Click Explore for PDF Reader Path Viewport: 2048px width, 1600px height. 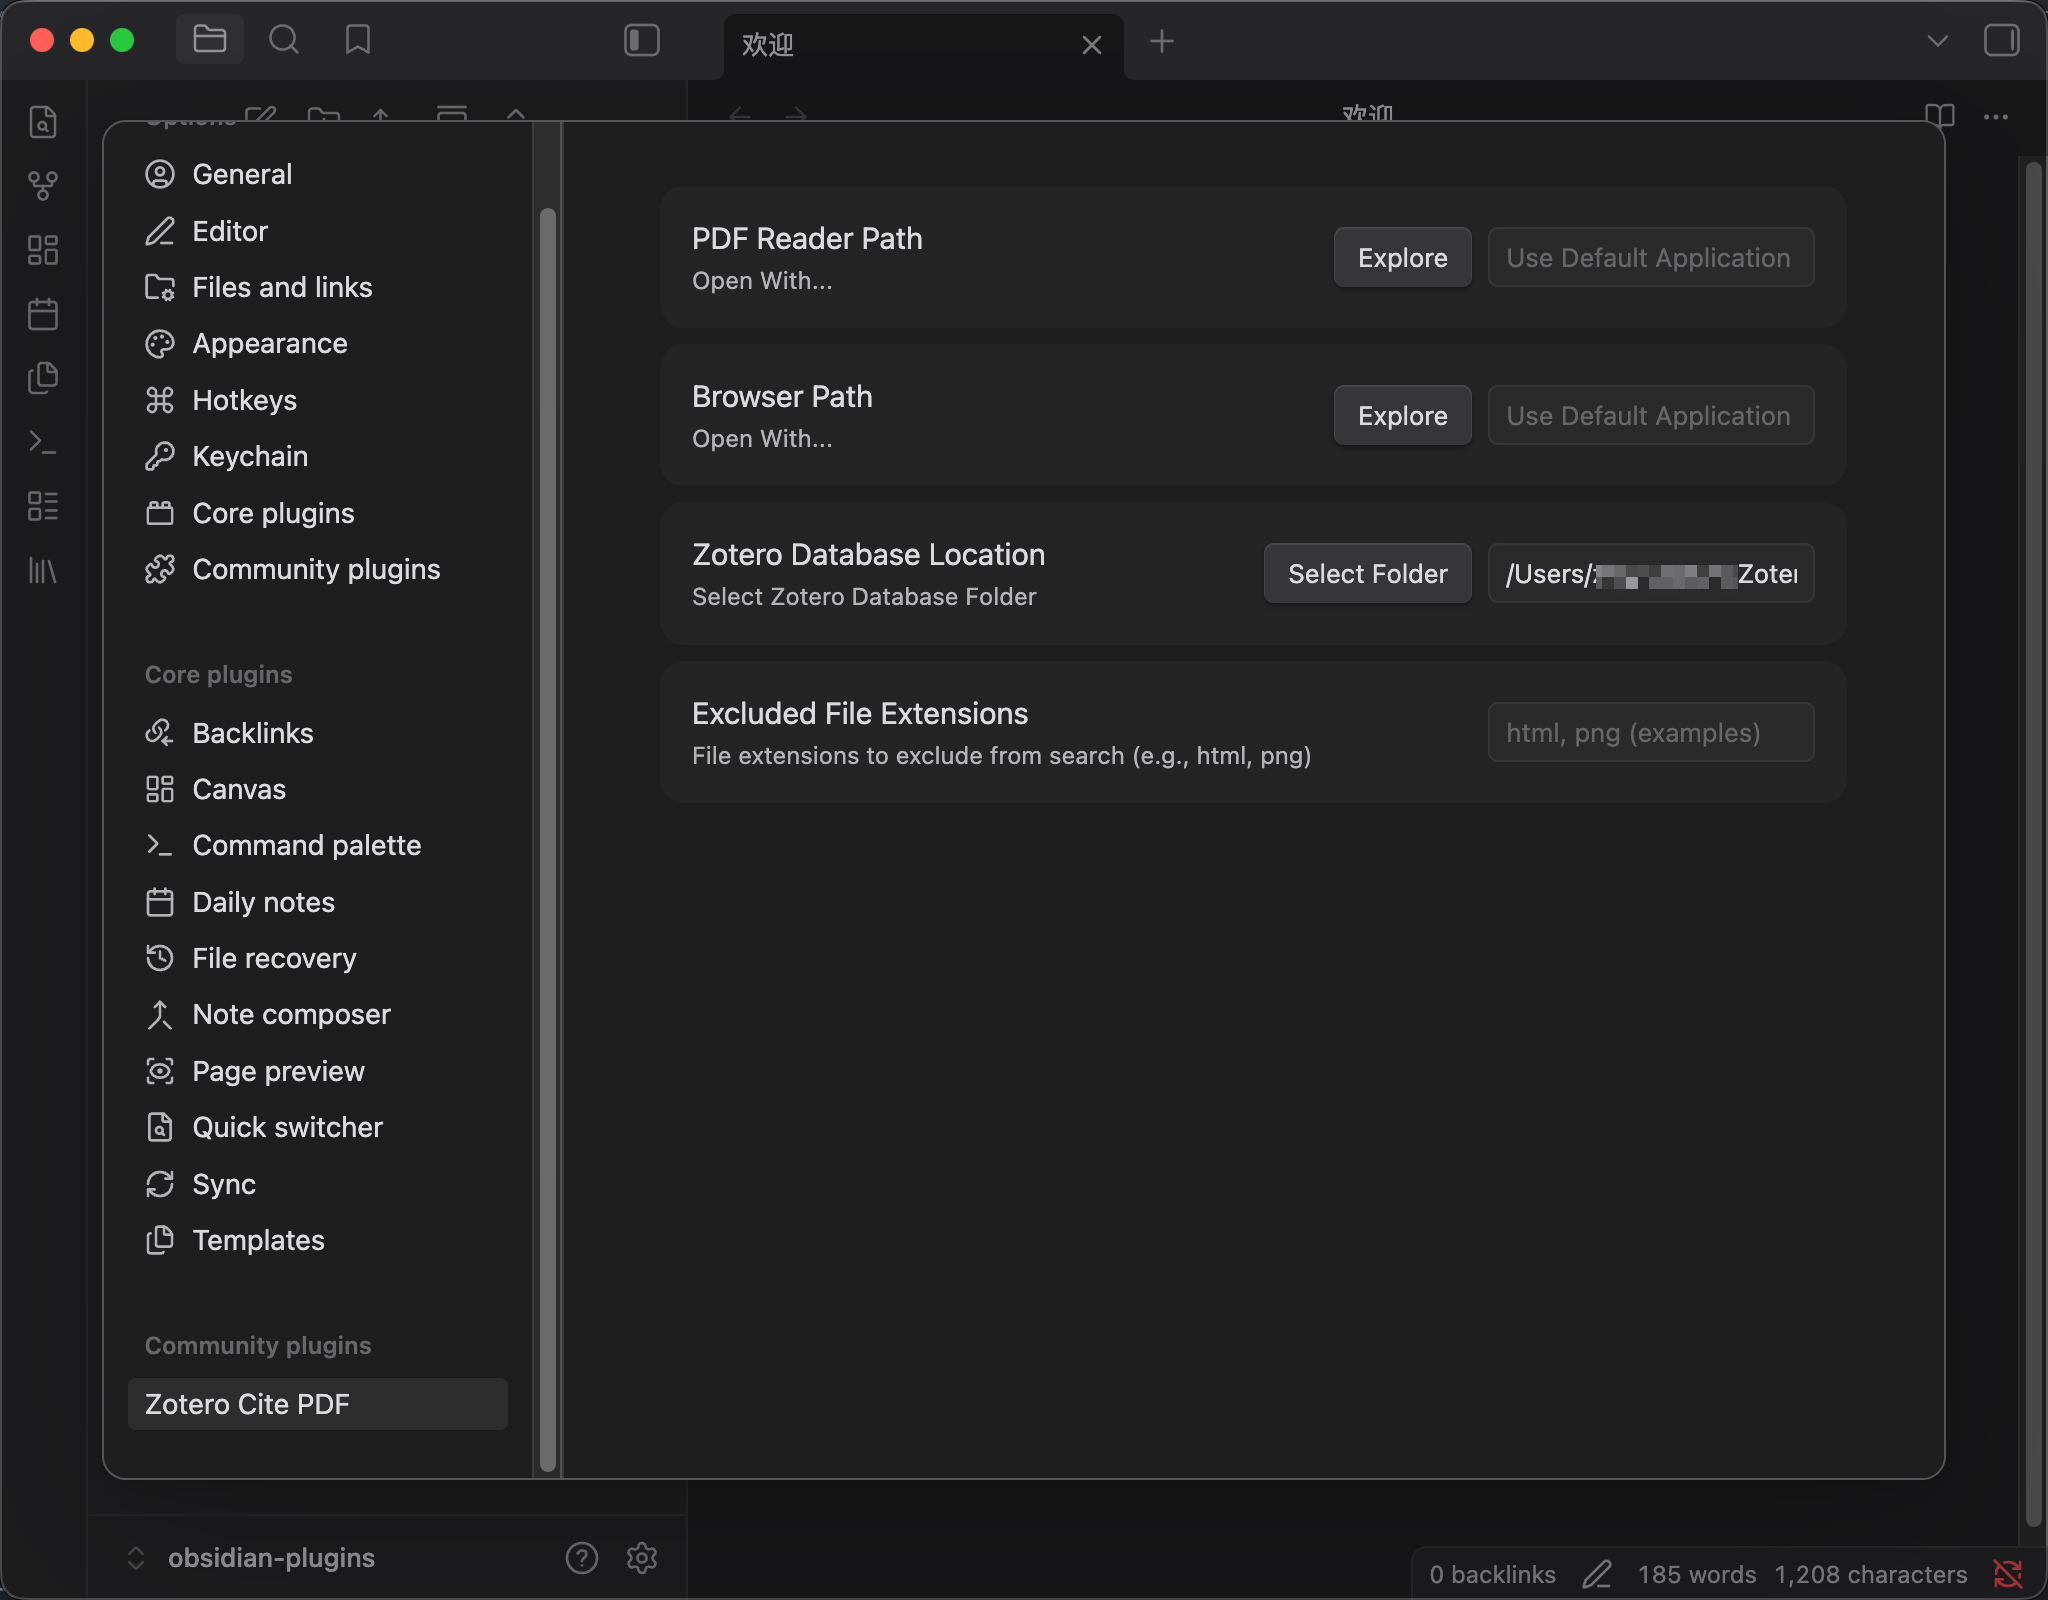tap(1402, 258)
